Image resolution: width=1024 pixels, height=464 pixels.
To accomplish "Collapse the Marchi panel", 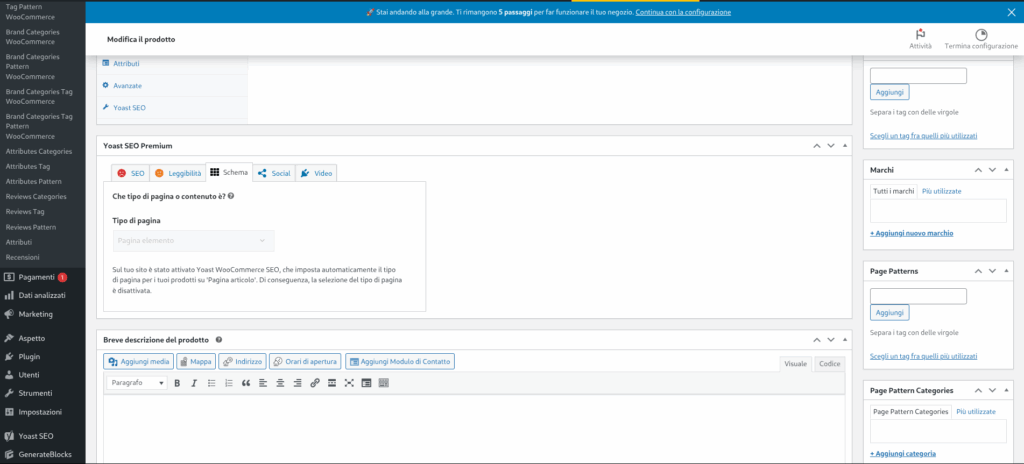I will tap(1006, 170).
